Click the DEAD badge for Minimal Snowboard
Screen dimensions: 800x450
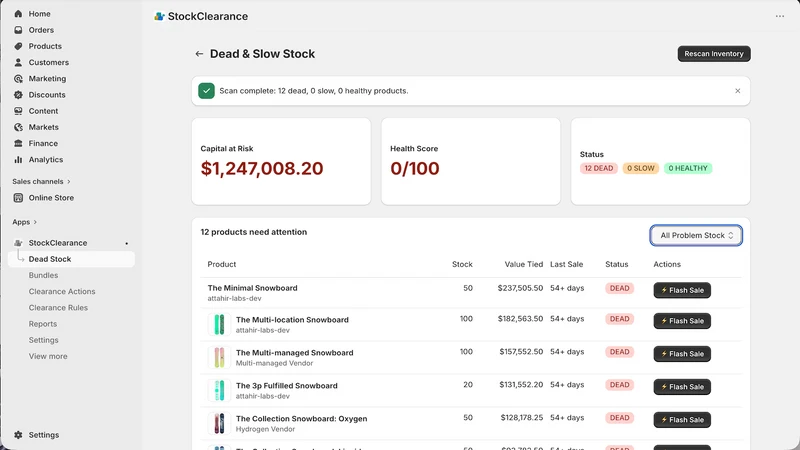coord(619,288)
